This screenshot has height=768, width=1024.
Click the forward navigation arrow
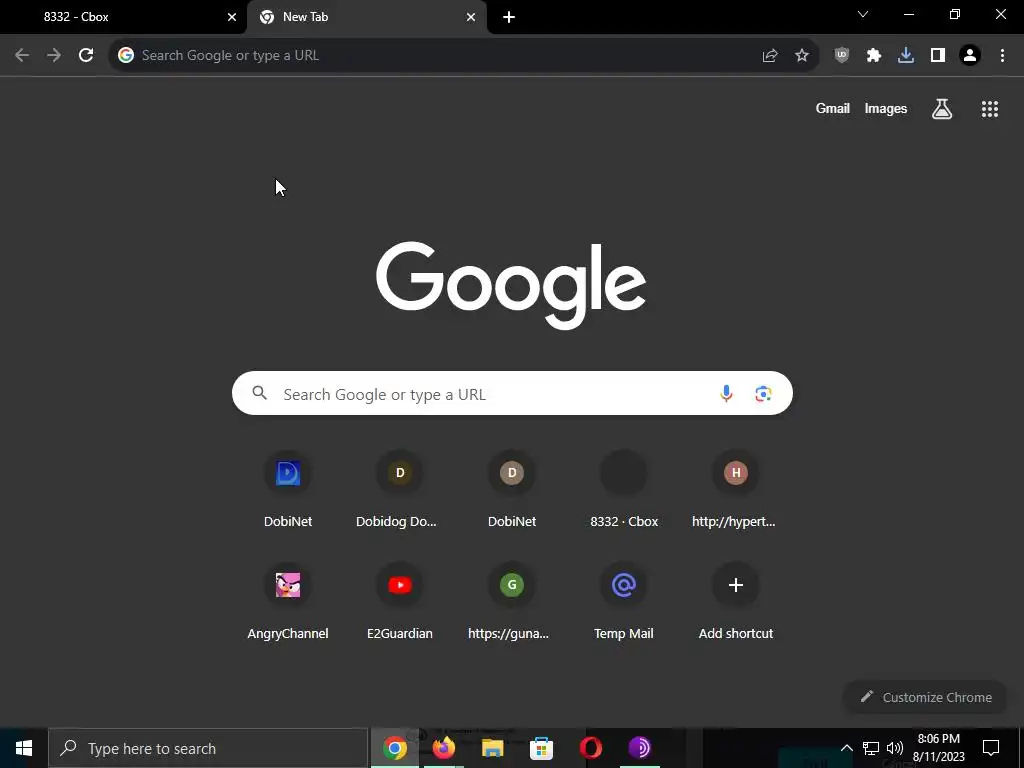point(54,56)
